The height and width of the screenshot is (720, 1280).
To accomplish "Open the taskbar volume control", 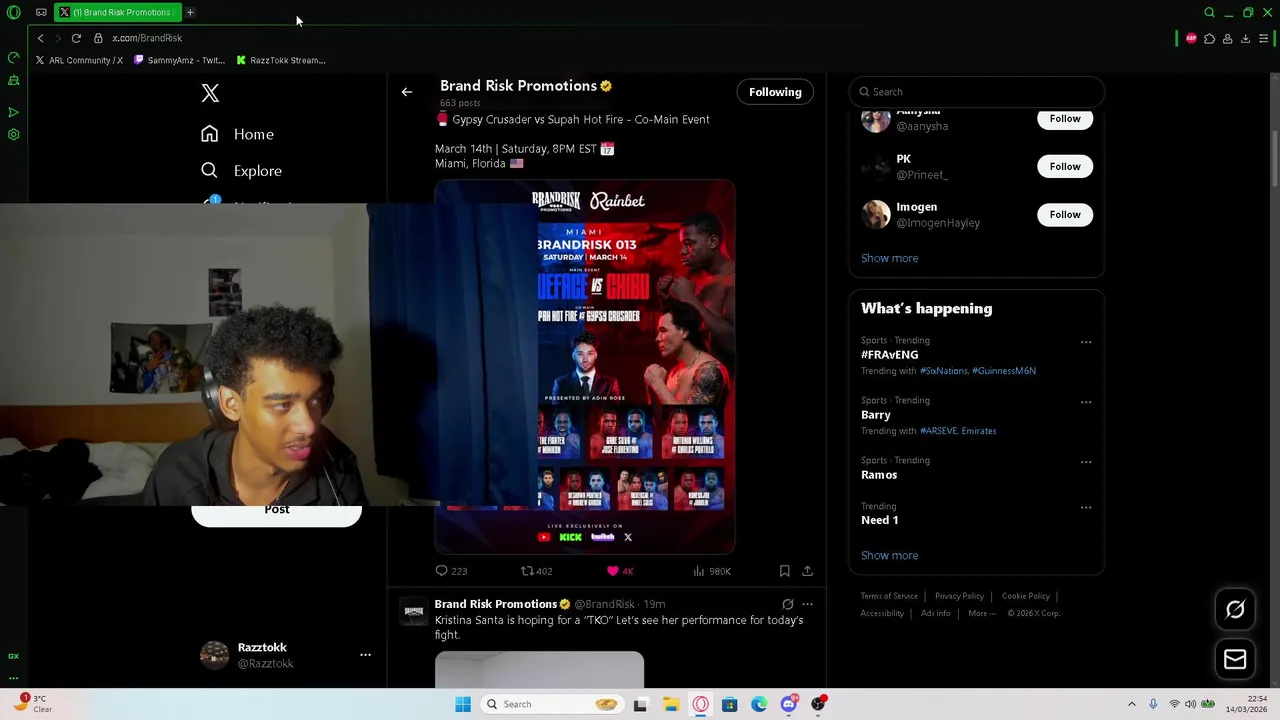I will pos(1190,704).
